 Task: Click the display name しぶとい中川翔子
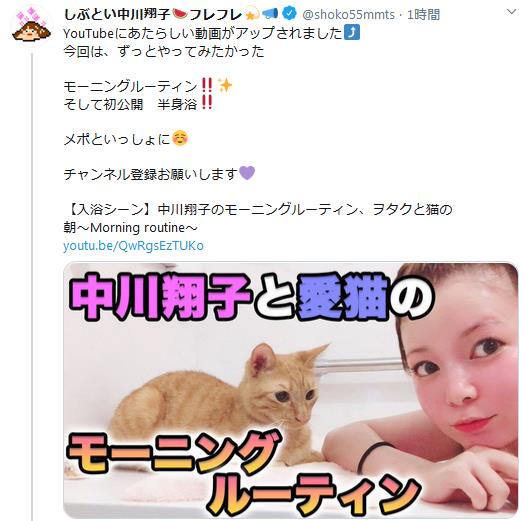pyautogui.click(x=117, y=14)
